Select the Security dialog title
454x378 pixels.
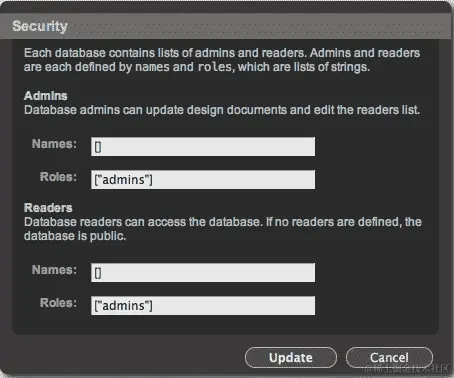(x=40, y=26)
